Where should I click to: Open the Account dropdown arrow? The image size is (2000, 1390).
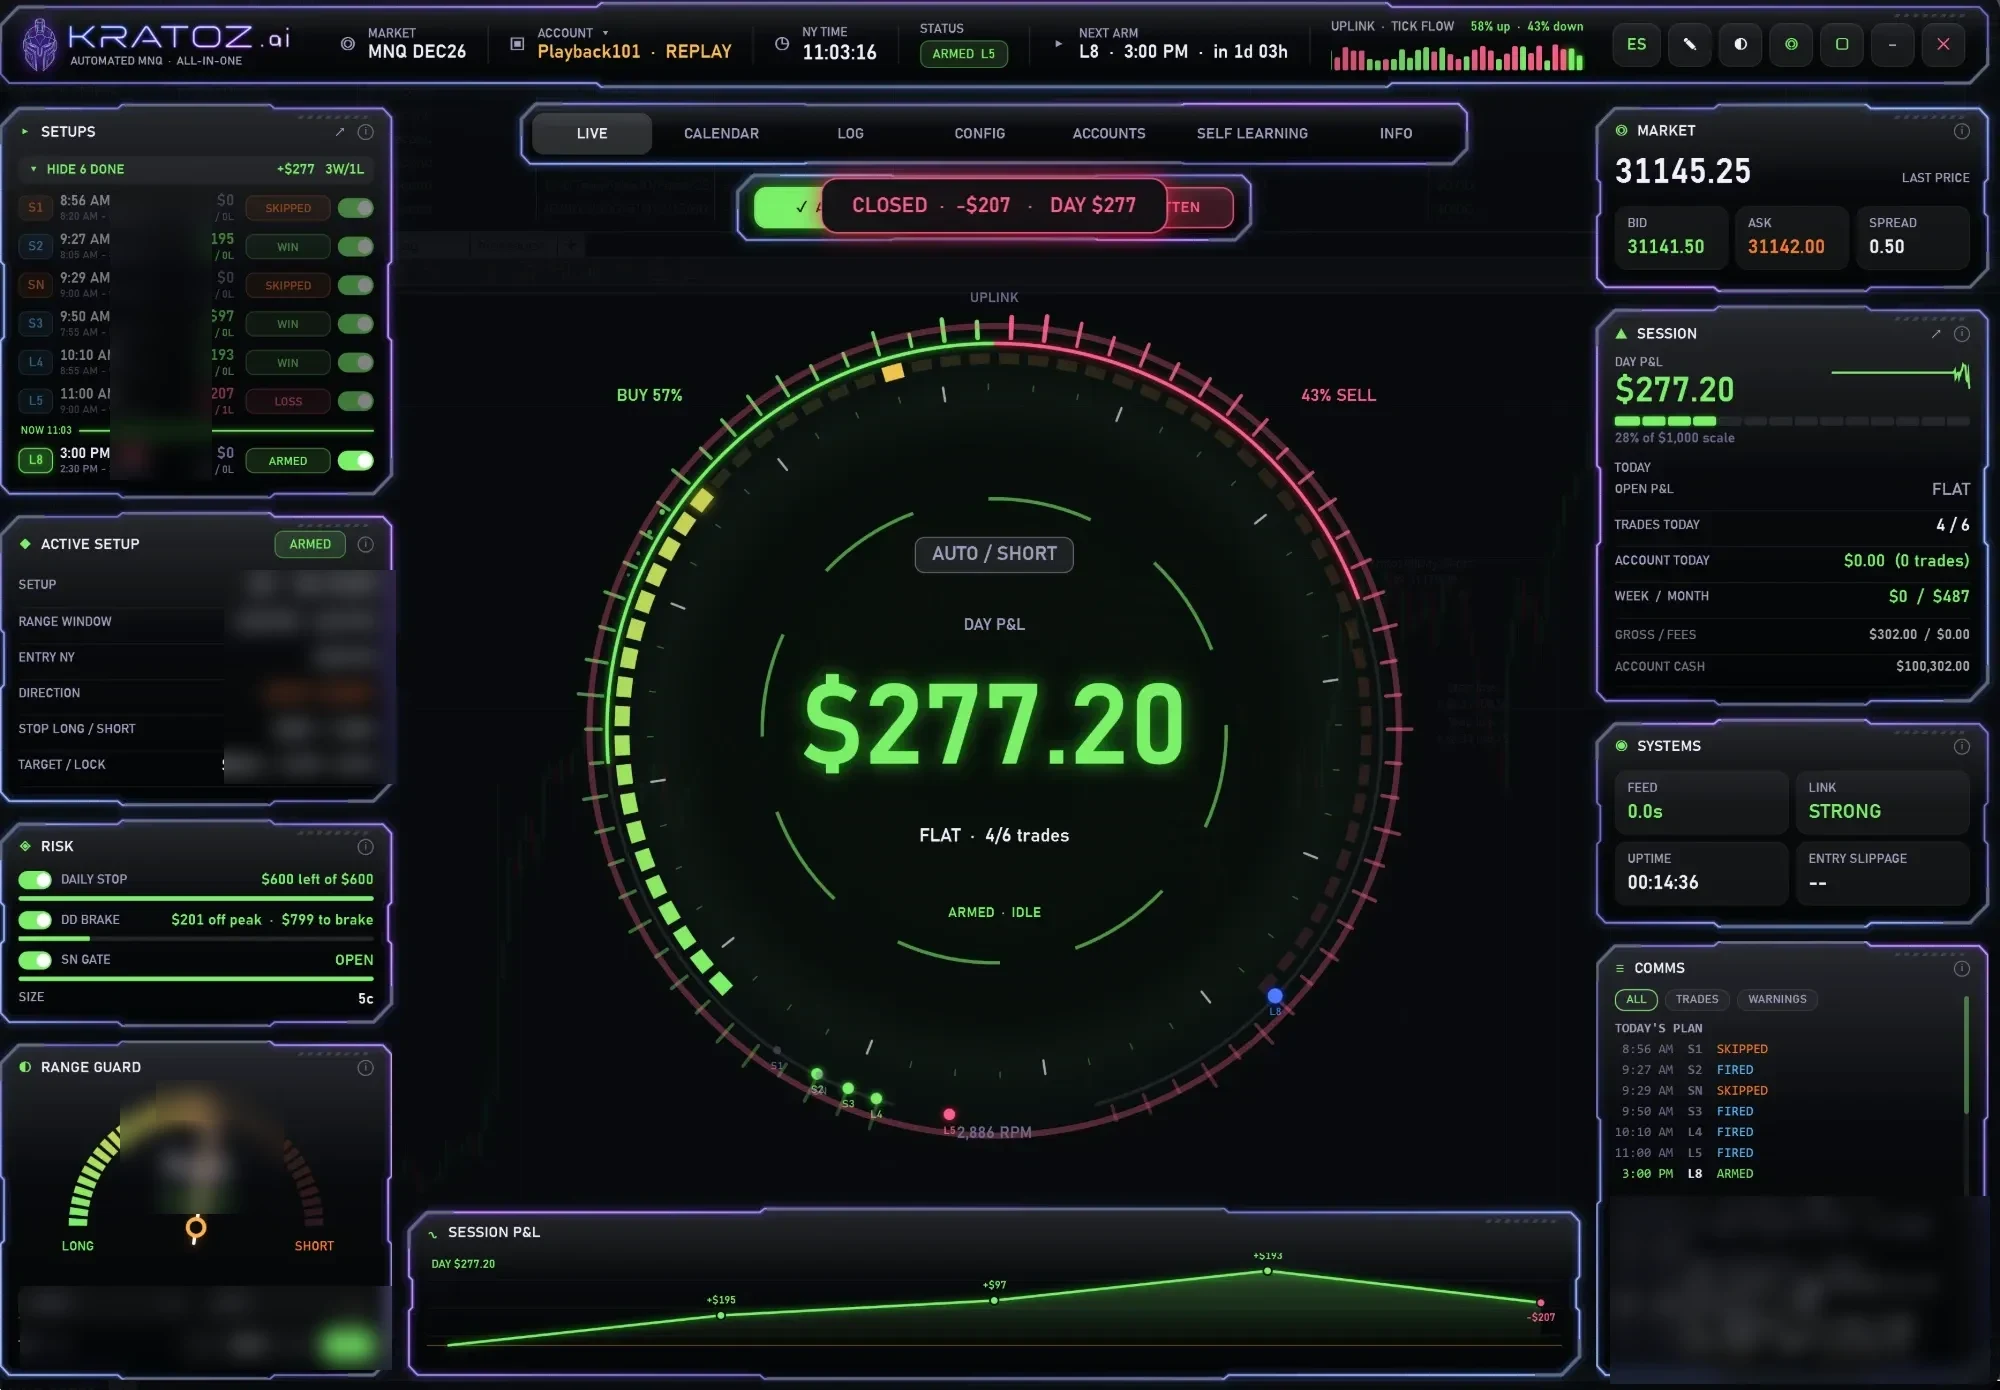pyautogui.click(x=605, y=33)
